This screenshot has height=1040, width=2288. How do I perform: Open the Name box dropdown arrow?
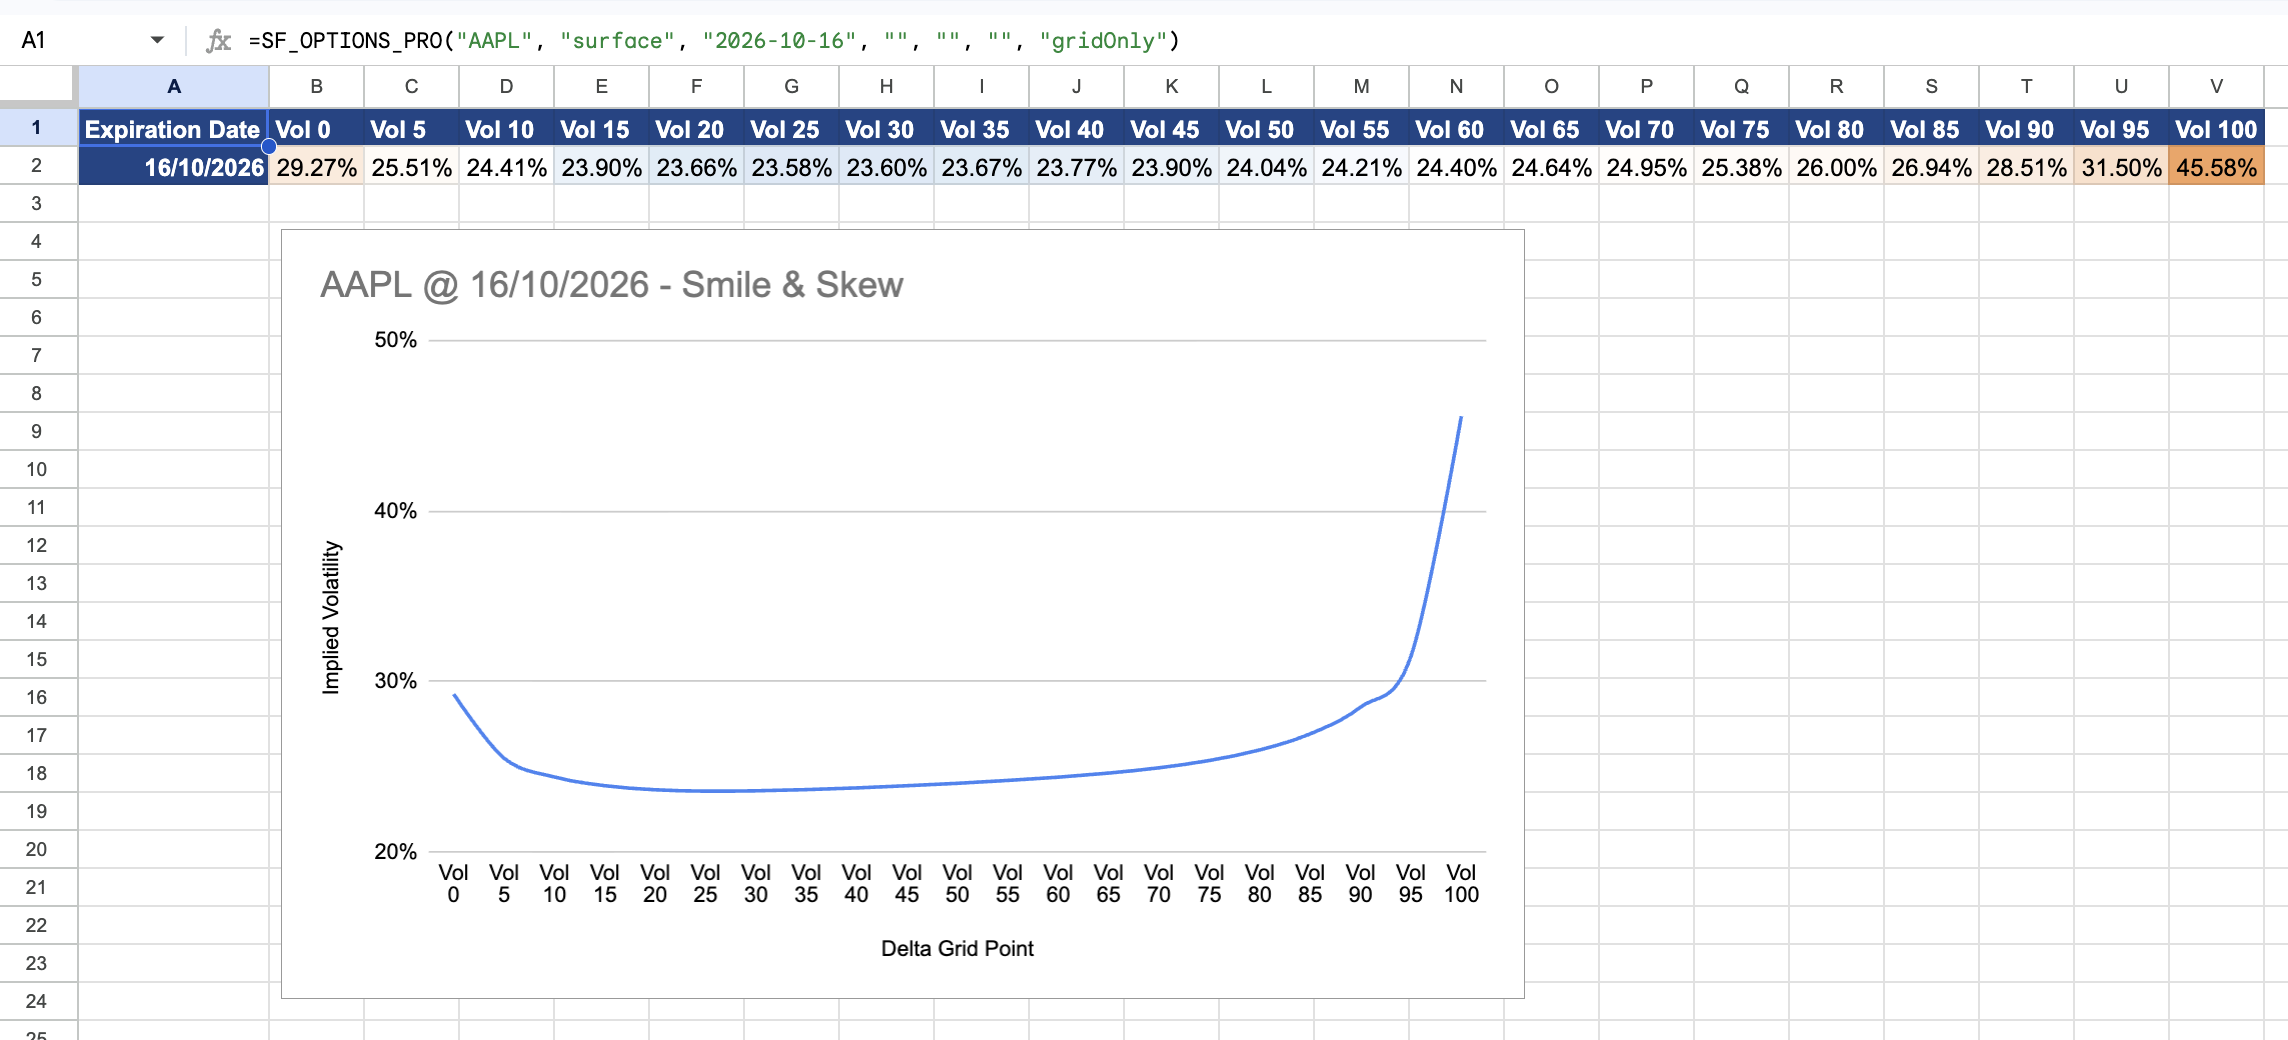tap(157, 40)
